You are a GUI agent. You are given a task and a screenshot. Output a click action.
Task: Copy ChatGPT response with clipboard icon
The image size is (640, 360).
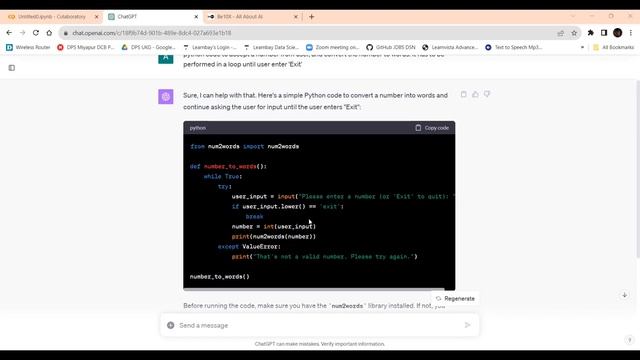click(464, 94)
